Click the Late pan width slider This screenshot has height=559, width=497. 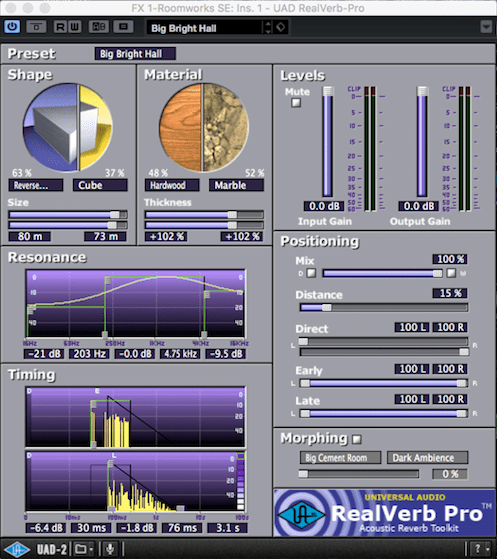click(384, 414)
